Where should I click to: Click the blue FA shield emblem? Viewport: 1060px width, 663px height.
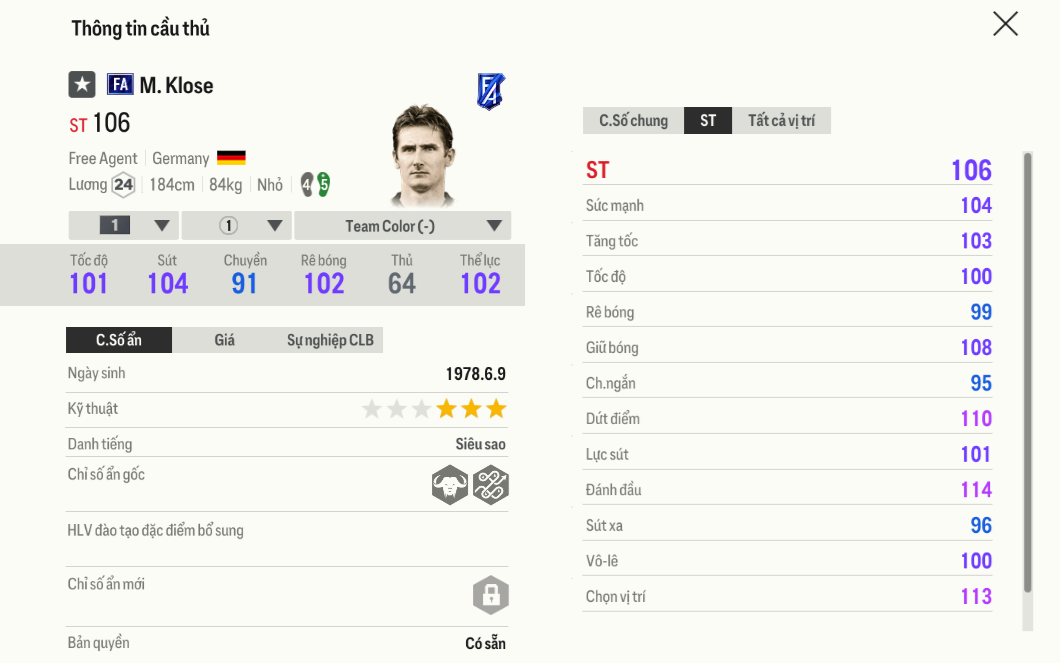pos(490,92)
